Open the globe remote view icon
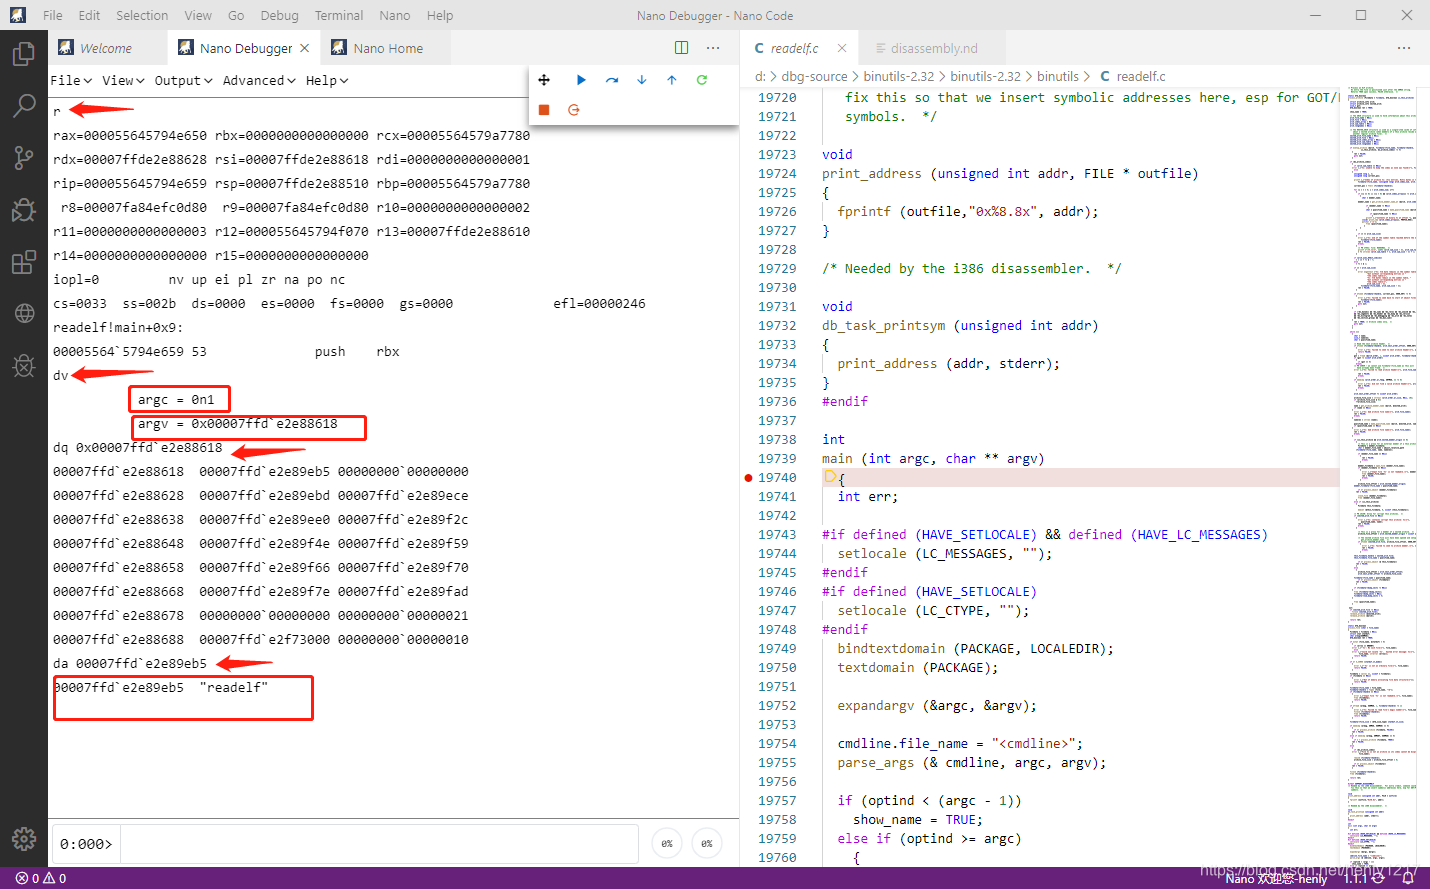Viewport: 1430px width, 889px height. tap(23, 314)
